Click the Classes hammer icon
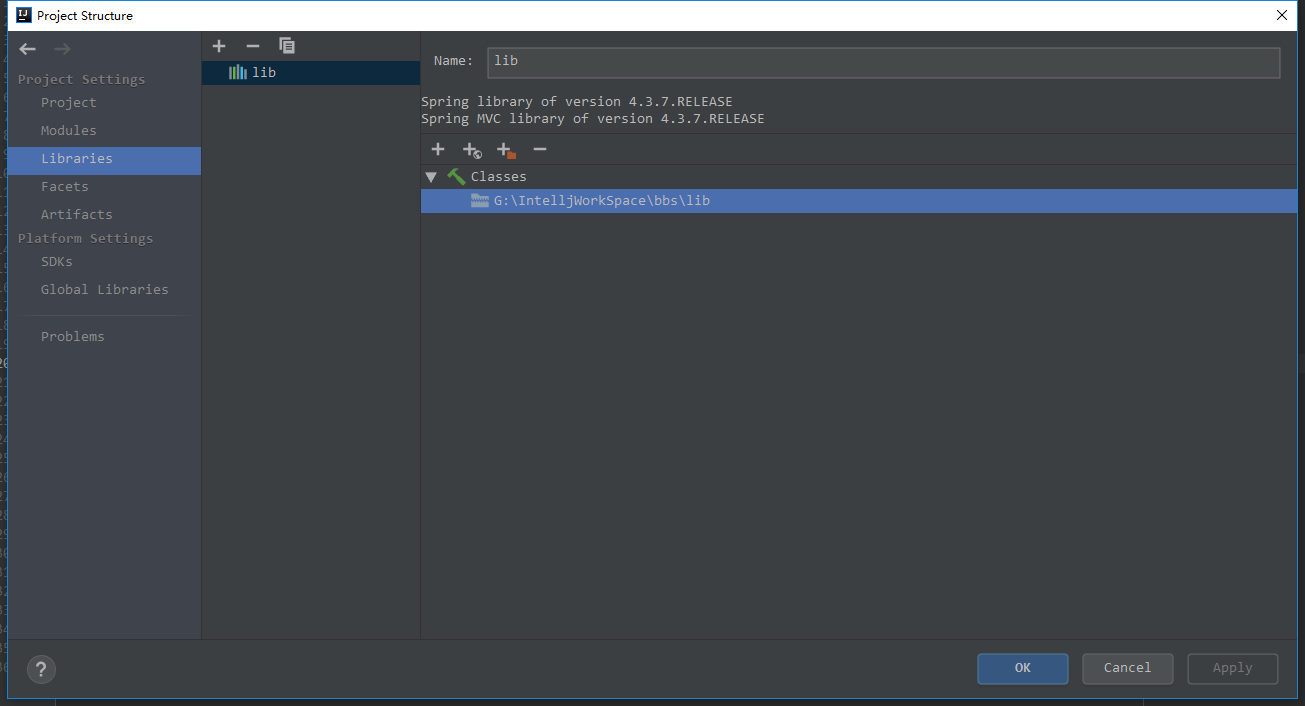 [456, 176]
